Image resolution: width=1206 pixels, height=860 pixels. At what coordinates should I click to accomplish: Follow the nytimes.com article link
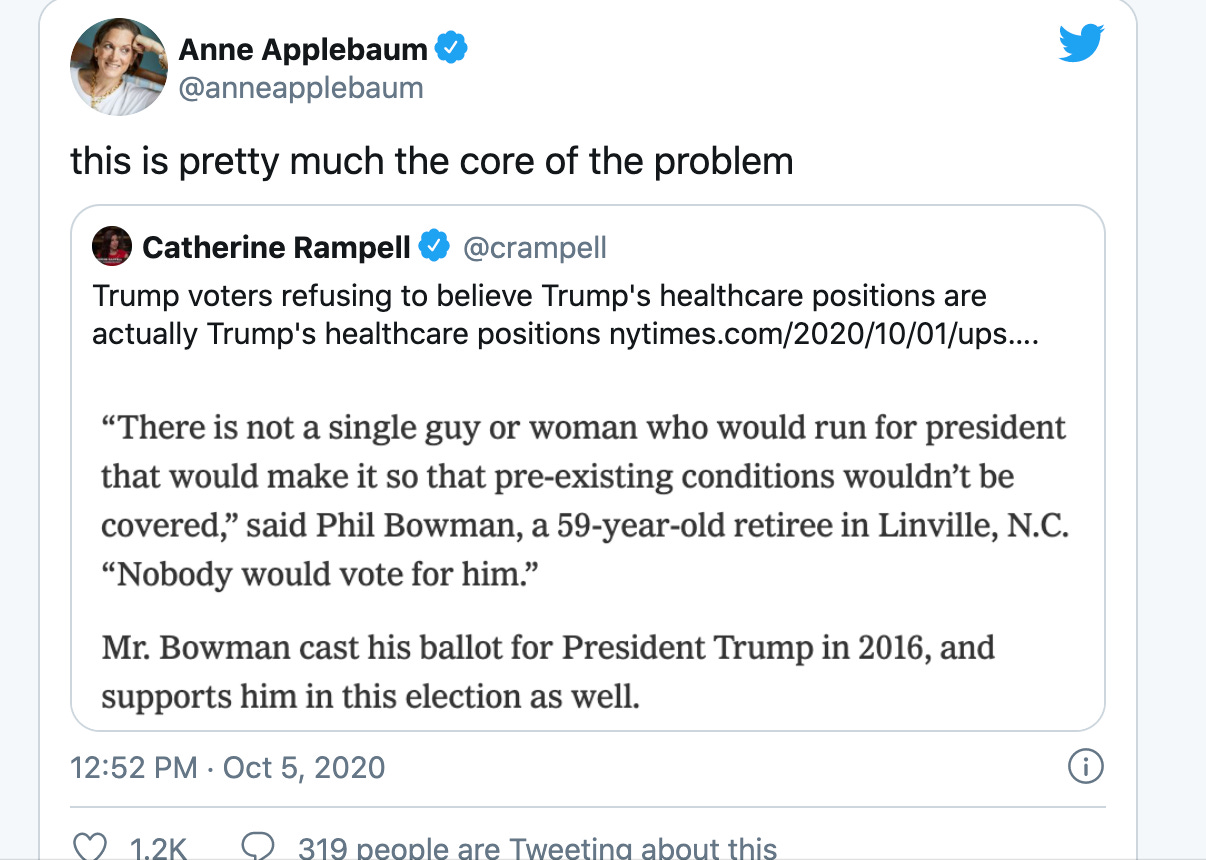tap(824, 334)
